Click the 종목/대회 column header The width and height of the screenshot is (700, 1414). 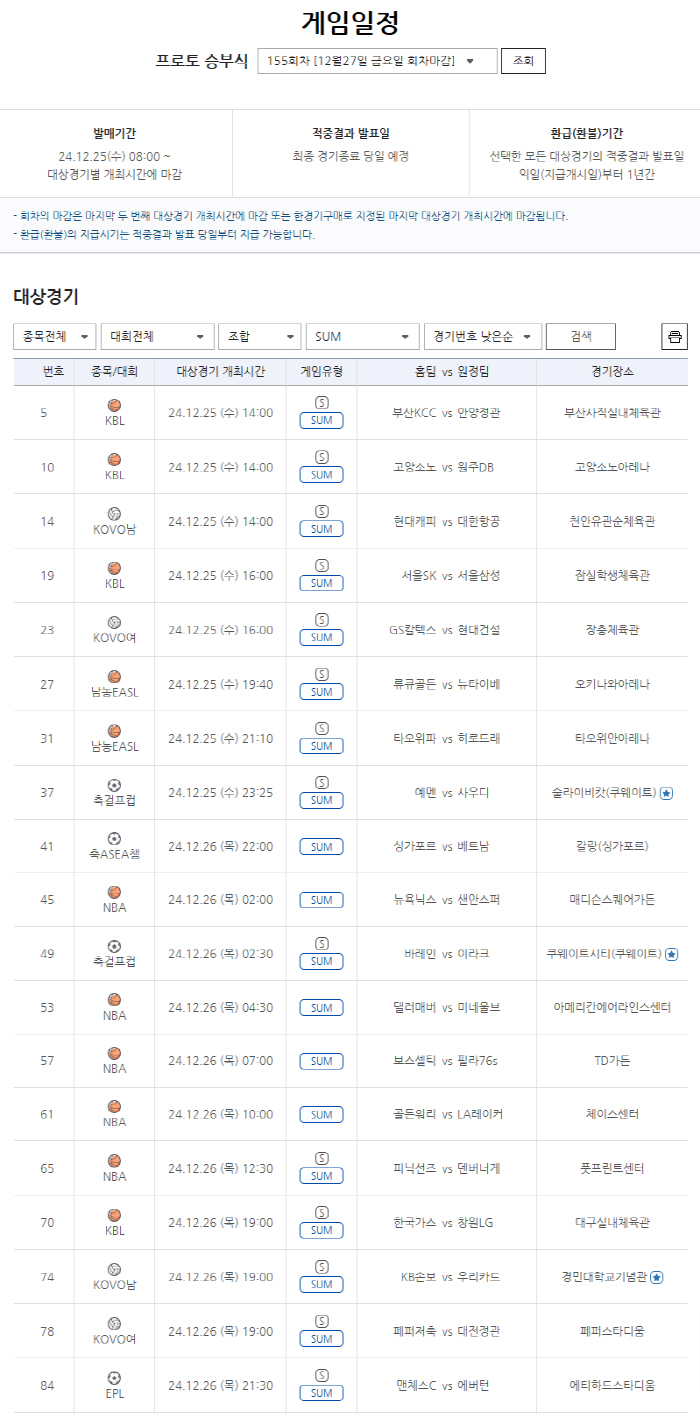coord(114,371)
